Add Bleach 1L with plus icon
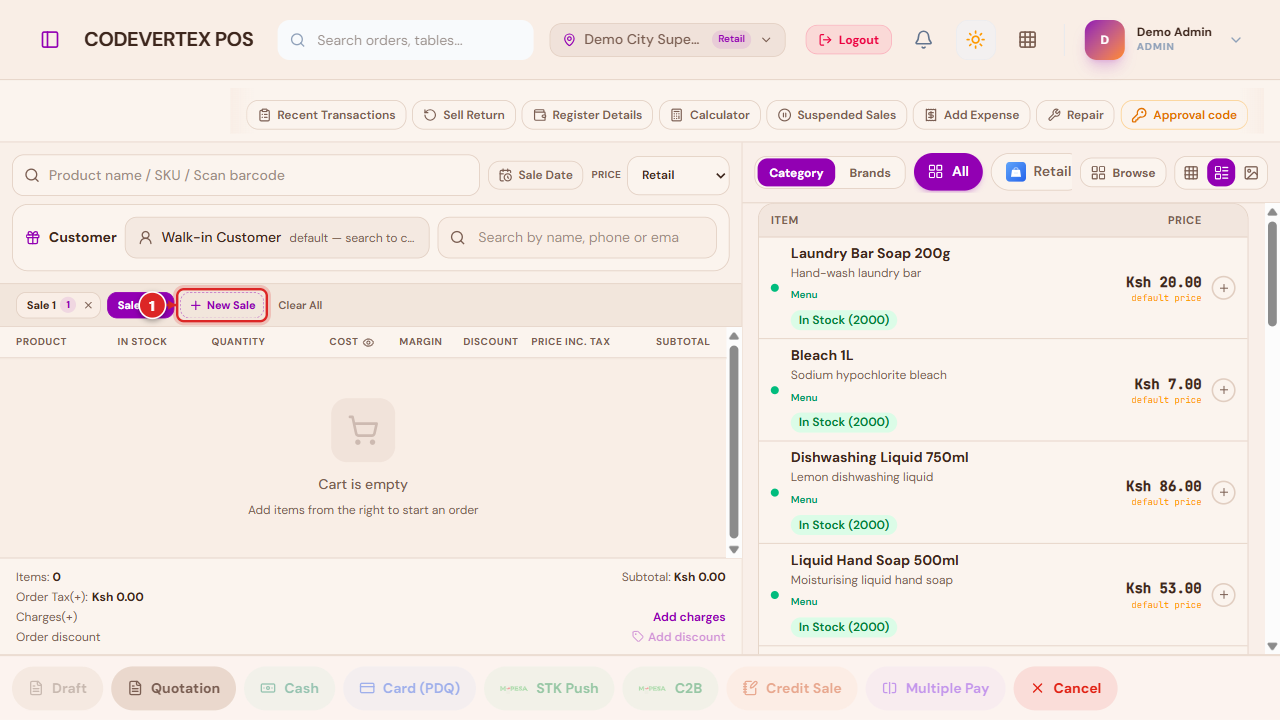Screen dimensions: 1280x720 1223,390
